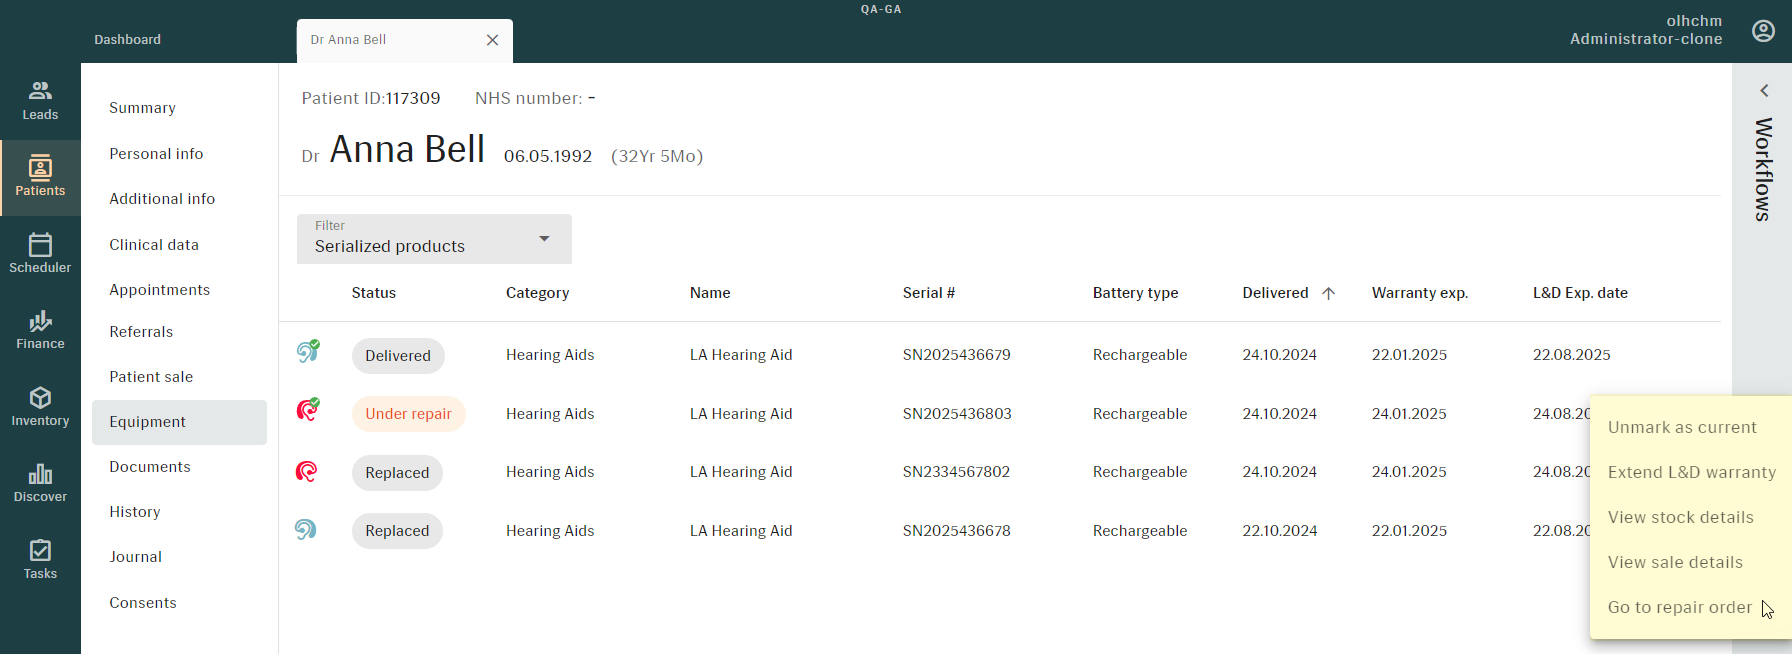Sort table by L&D Exp. date column
This screenshot has width=1792, height=654.
click(1580, 293)
